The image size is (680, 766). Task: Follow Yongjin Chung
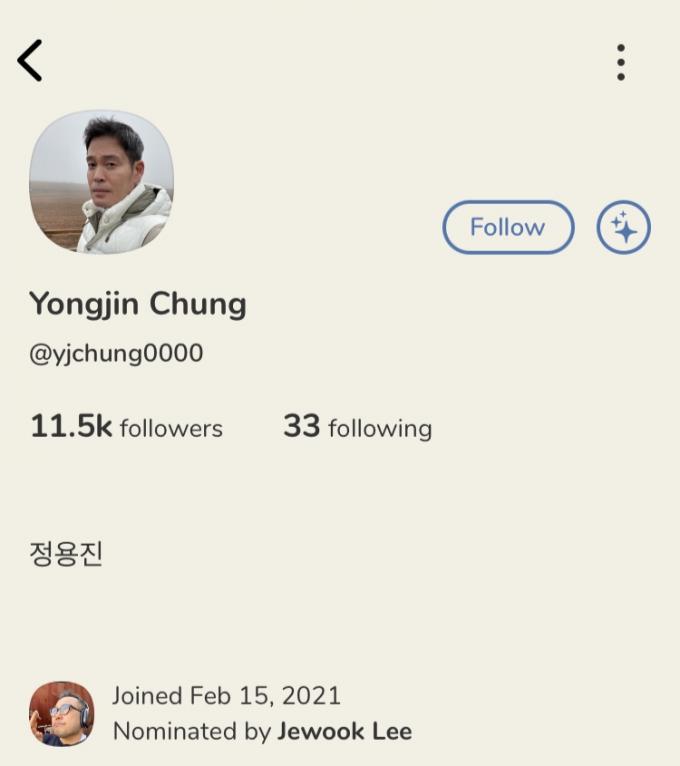(508, 228)
